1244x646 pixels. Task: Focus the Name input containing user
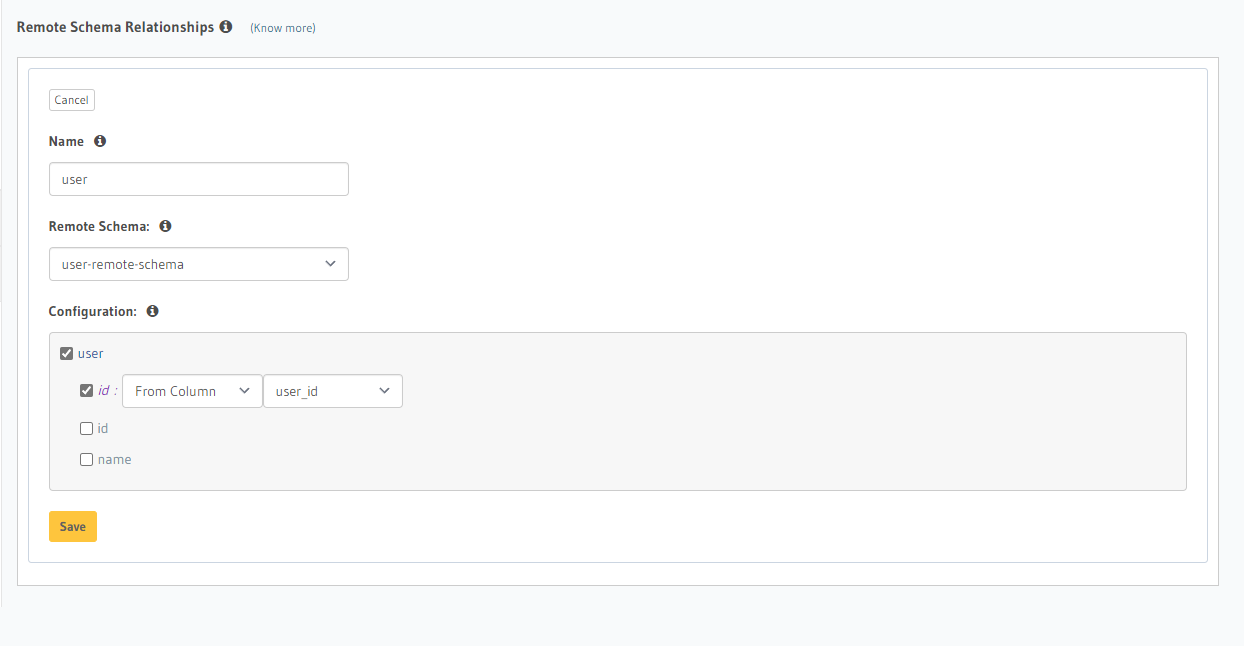198,179
